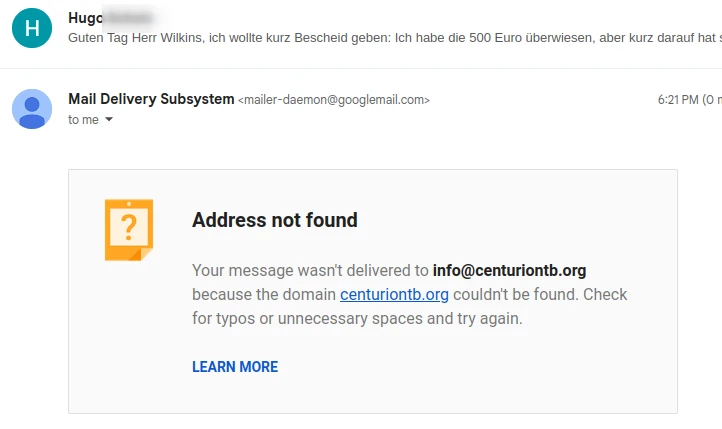The image size is (722, 429).
Task: Click the Mail Delivery Subsystem profile avatar
Action: click(x=32, y=109)
